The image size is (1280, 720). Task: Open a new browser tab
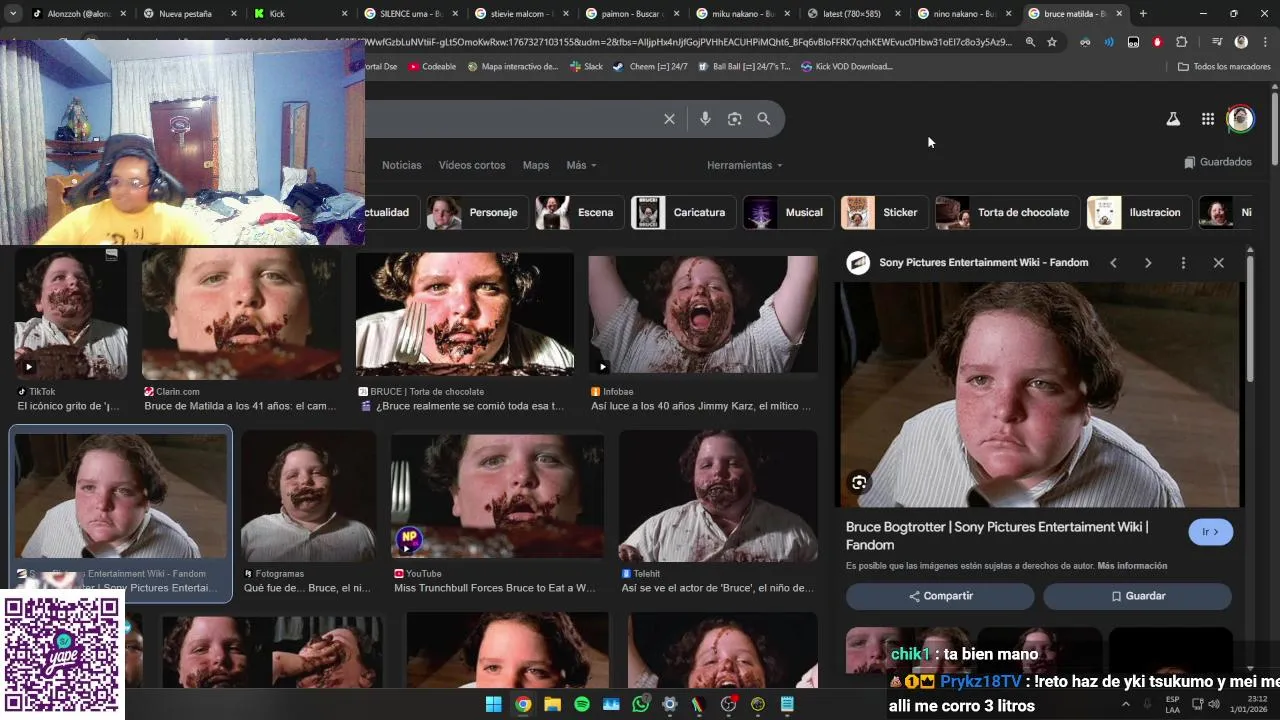pos(1143,14)
